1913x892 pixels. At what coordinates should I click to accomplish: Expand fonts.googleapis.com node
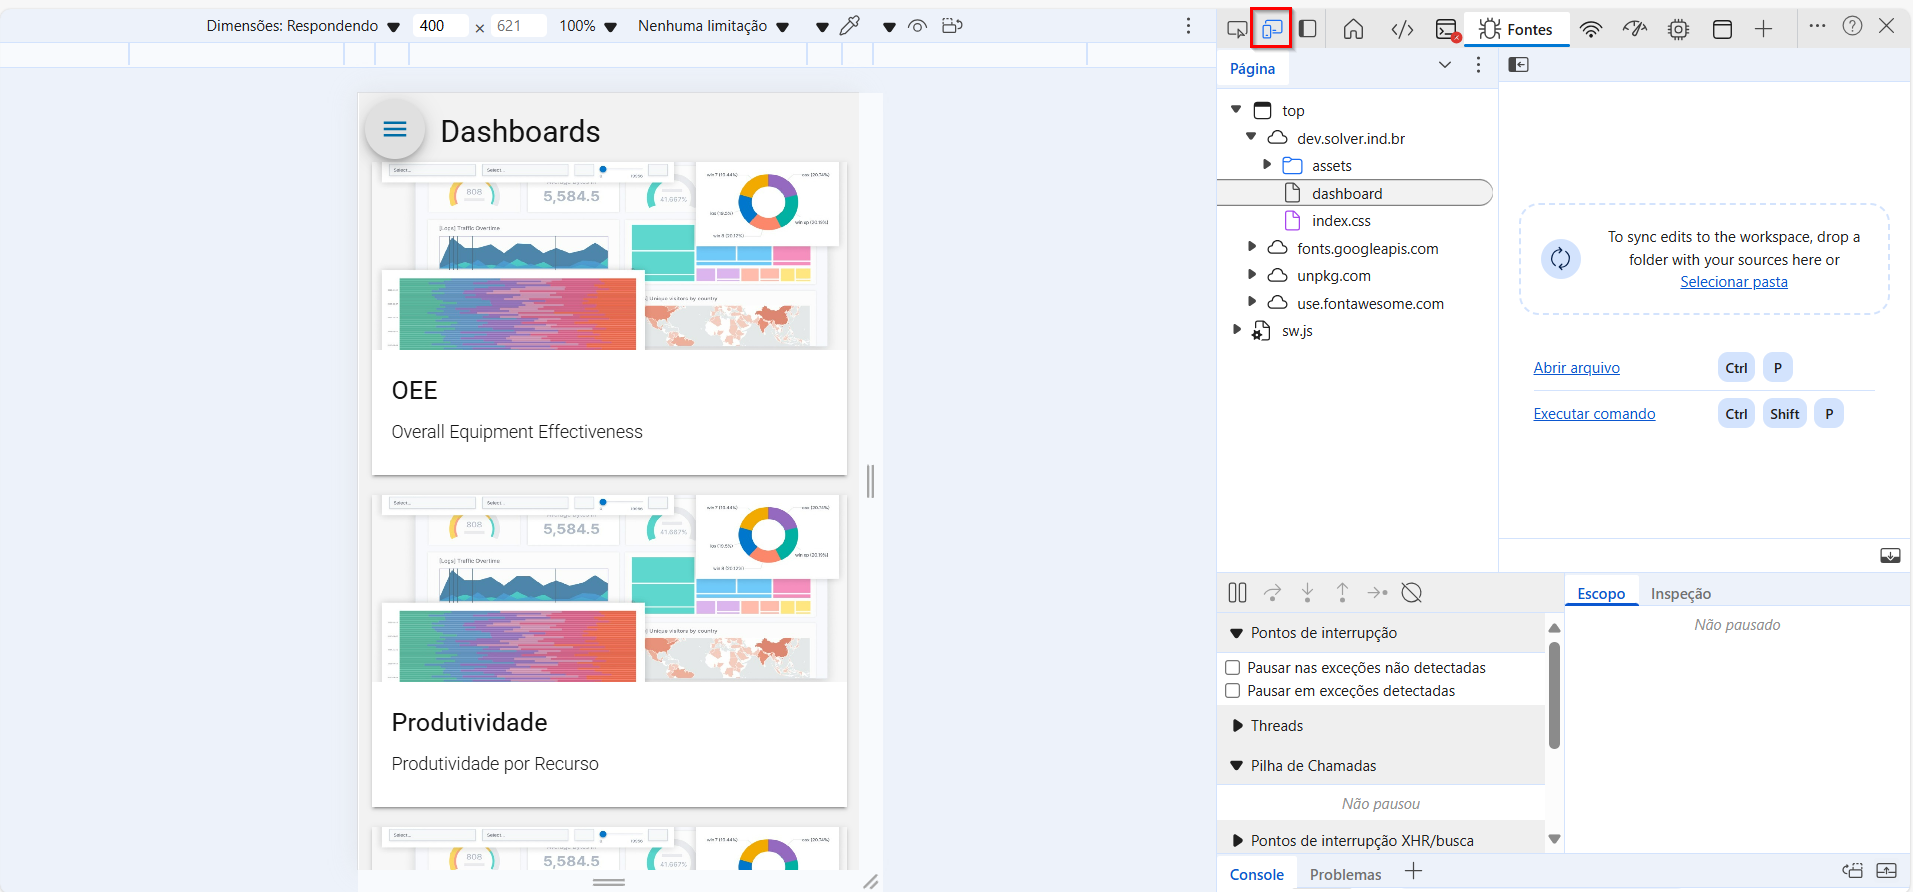coord(1251,246)
